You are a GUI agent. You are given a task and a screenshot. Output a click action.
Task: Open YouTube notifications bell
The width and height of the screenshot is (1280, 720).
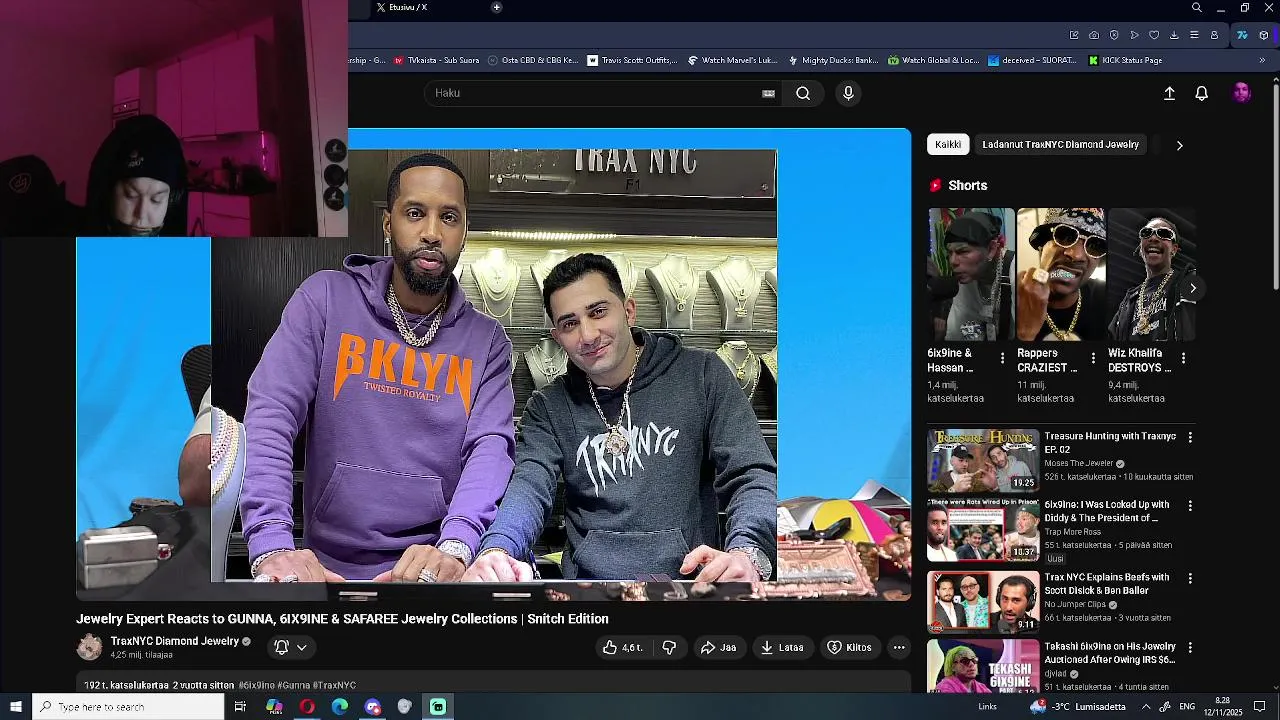[x=1202, y=93]
